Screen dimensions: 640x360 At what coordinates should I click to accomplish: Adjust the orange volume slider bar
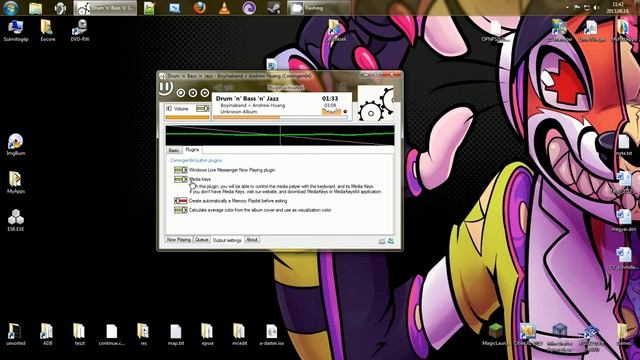[187, 118]
